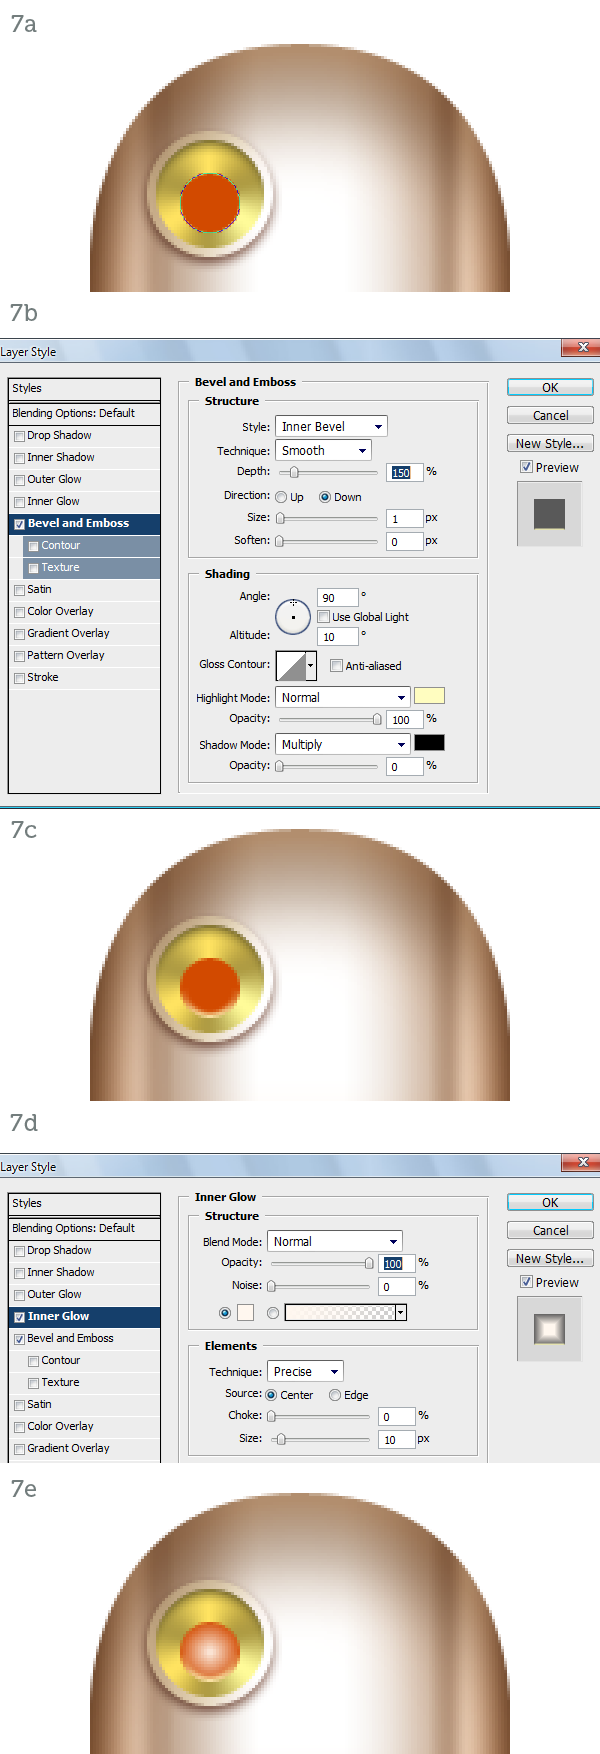Toggle Preview checkbox in Bevel and Emboss dialog
The image size is (600, 1754).
point(526,467)
